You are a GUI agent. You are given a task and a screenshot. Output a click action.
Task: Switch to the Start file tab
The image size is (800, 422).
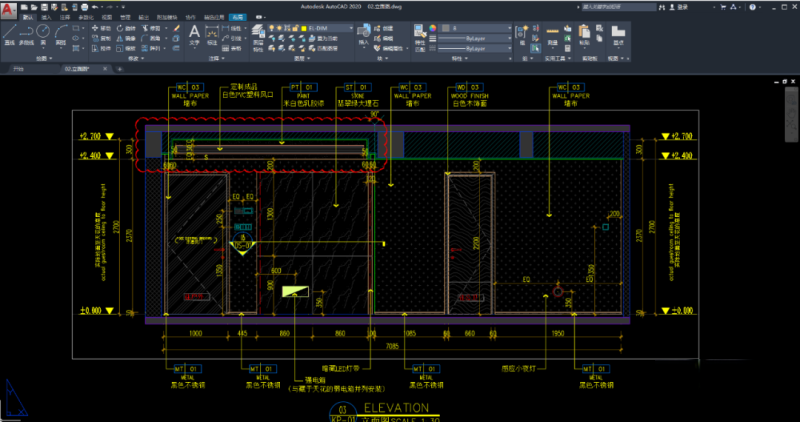17,71
